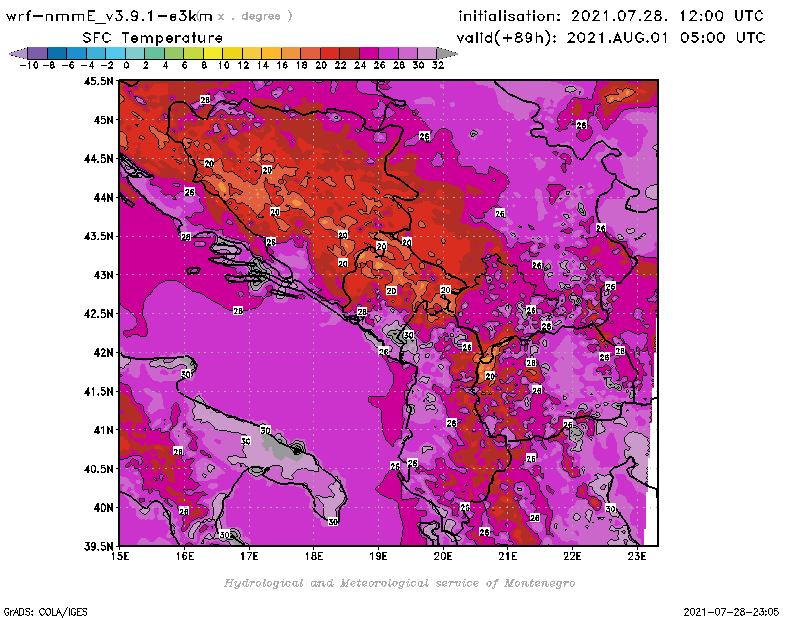Click the green 4 to 6 legend swatch
Screen dimensions: 800x618
pyautogui.click(x=174, y=53)
